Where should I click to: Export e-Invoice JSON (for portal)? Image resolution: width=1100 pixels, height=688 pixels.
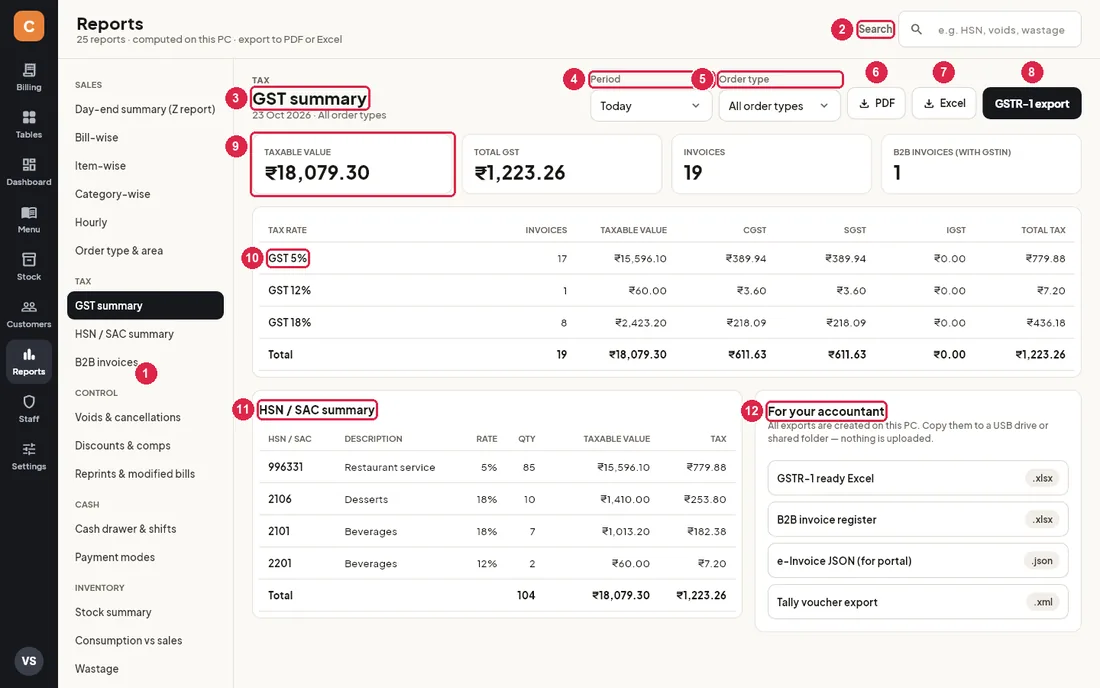(x=918, y=561)
